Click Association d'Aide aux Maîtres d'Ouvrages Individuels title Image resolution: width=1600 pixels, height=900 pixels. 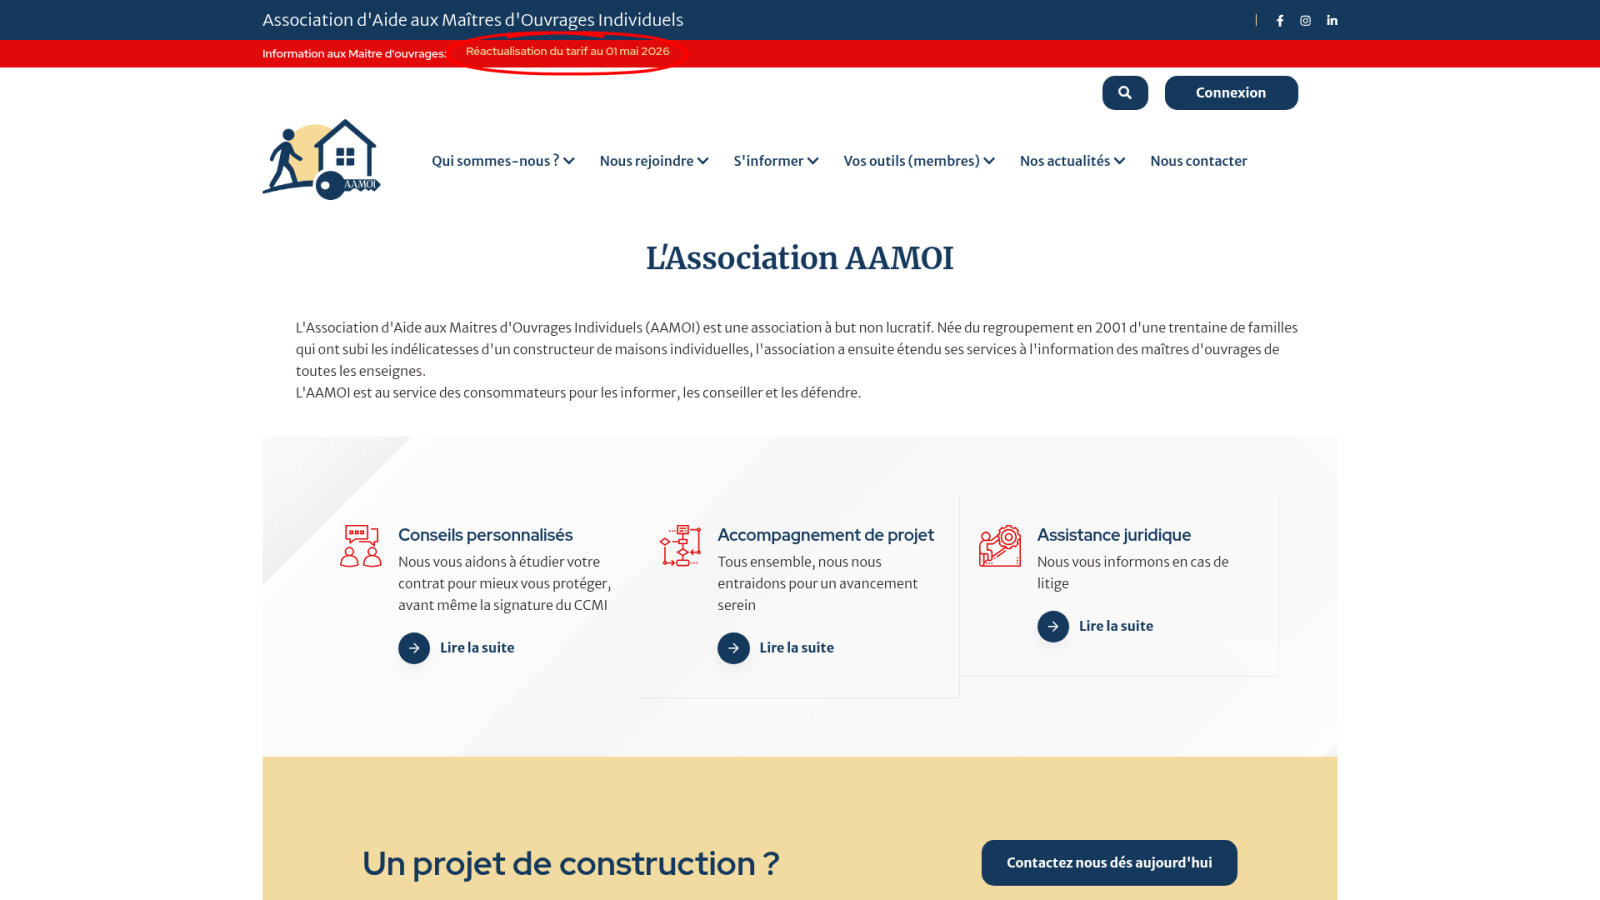[473, 20]
